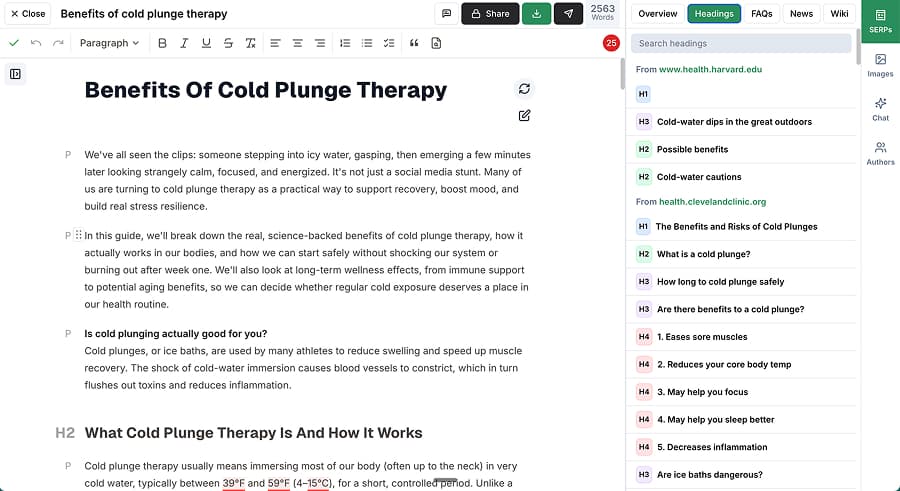Insert a blockquote
This screenshot has width=900, height=491.
tap(414, 43)
